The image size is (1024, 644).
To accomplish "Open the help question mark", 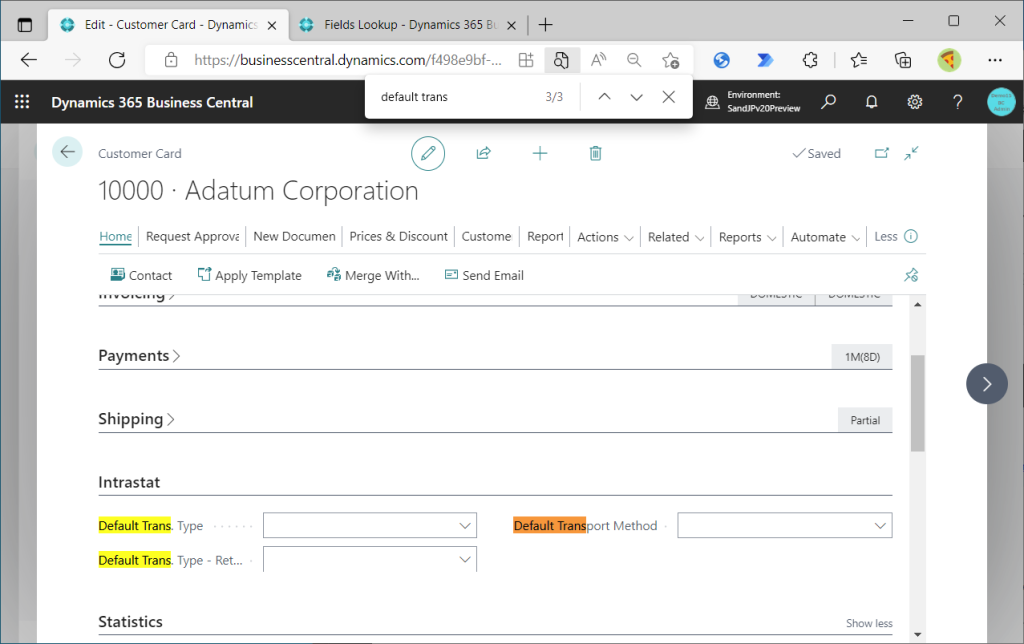I will [957, 102].
